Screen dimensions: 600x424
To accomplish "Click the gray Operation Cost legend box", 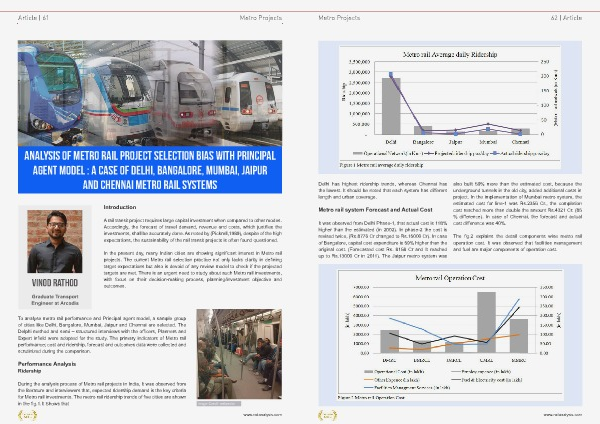I will tap(368, 372).
